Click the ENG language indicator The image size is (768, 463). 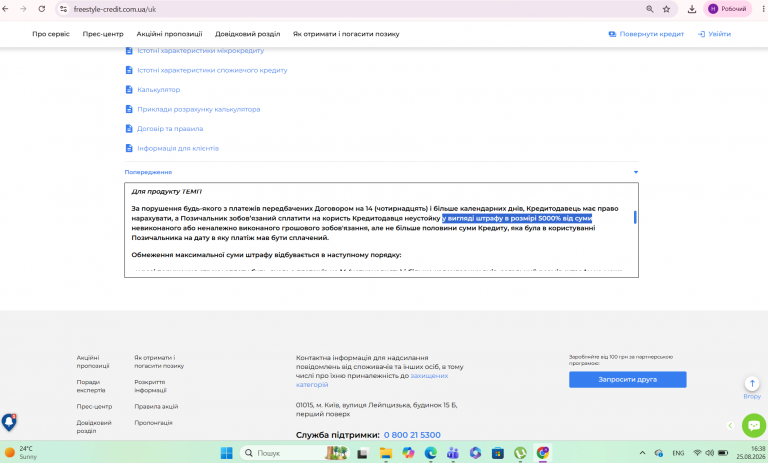pyautogui.click(x=678, y=453)
